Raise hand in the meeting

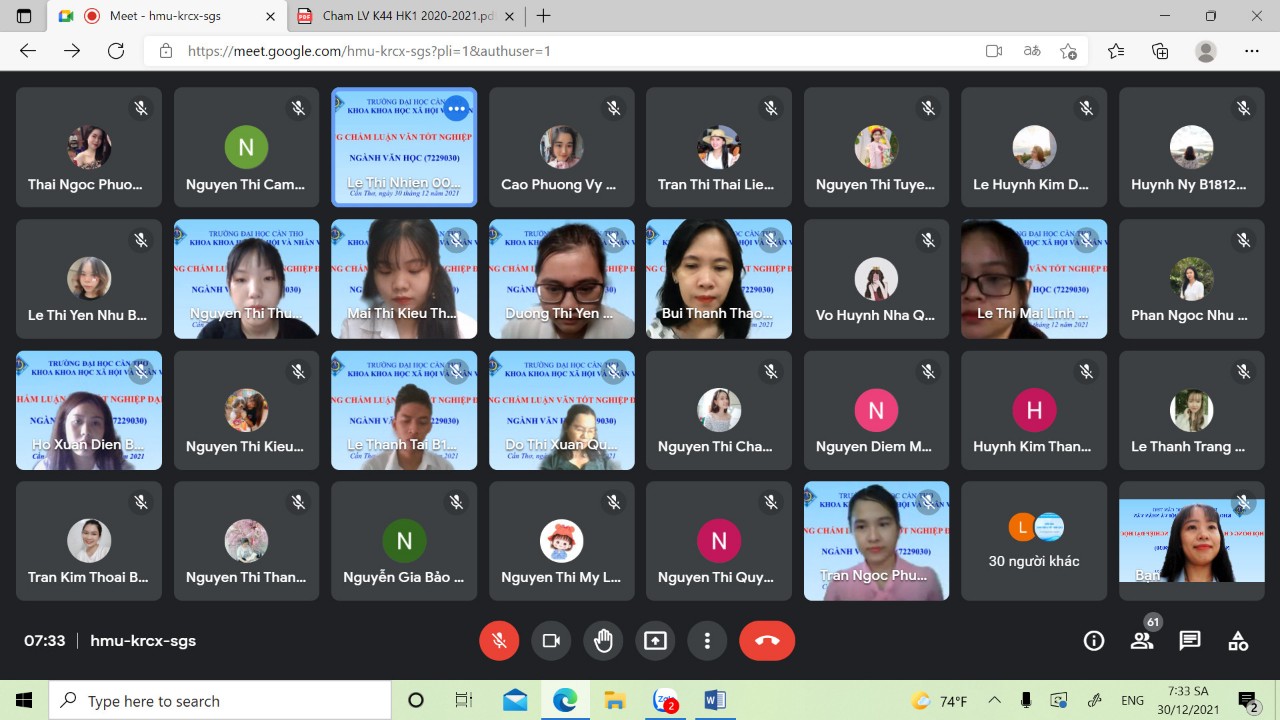pos(603,641)
